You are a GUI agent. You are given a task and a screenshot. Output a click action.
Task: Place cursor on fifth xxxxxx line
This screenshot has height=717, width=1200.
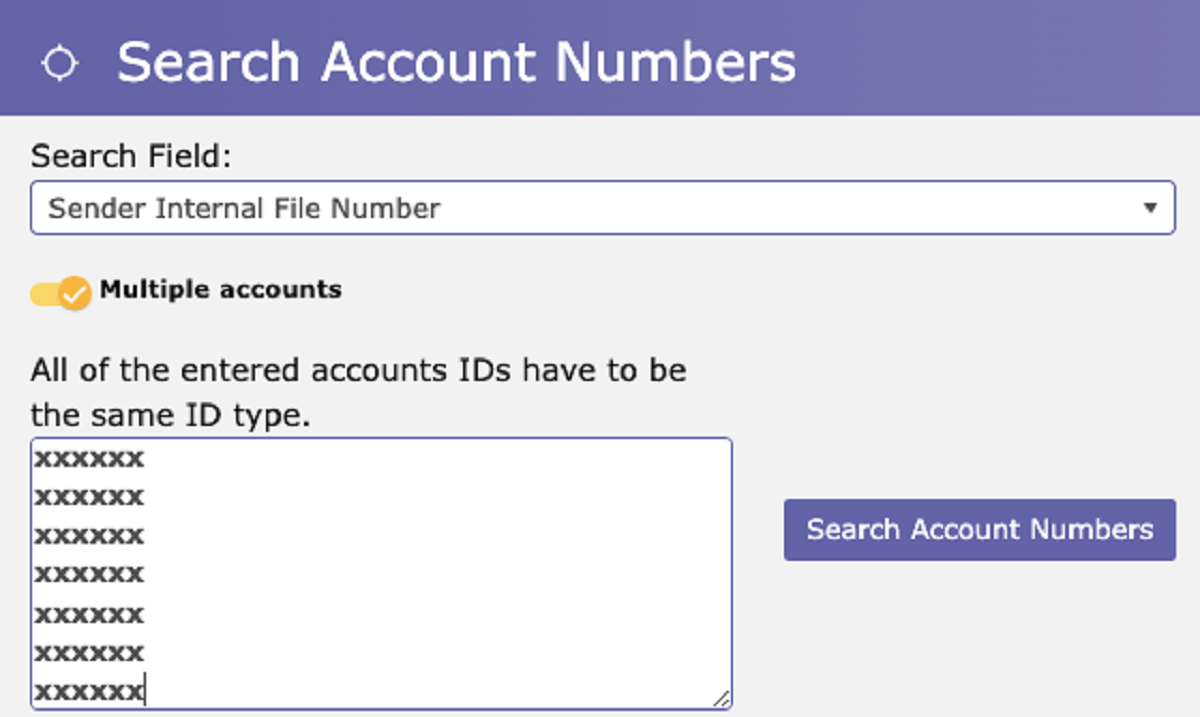[89, 613]
